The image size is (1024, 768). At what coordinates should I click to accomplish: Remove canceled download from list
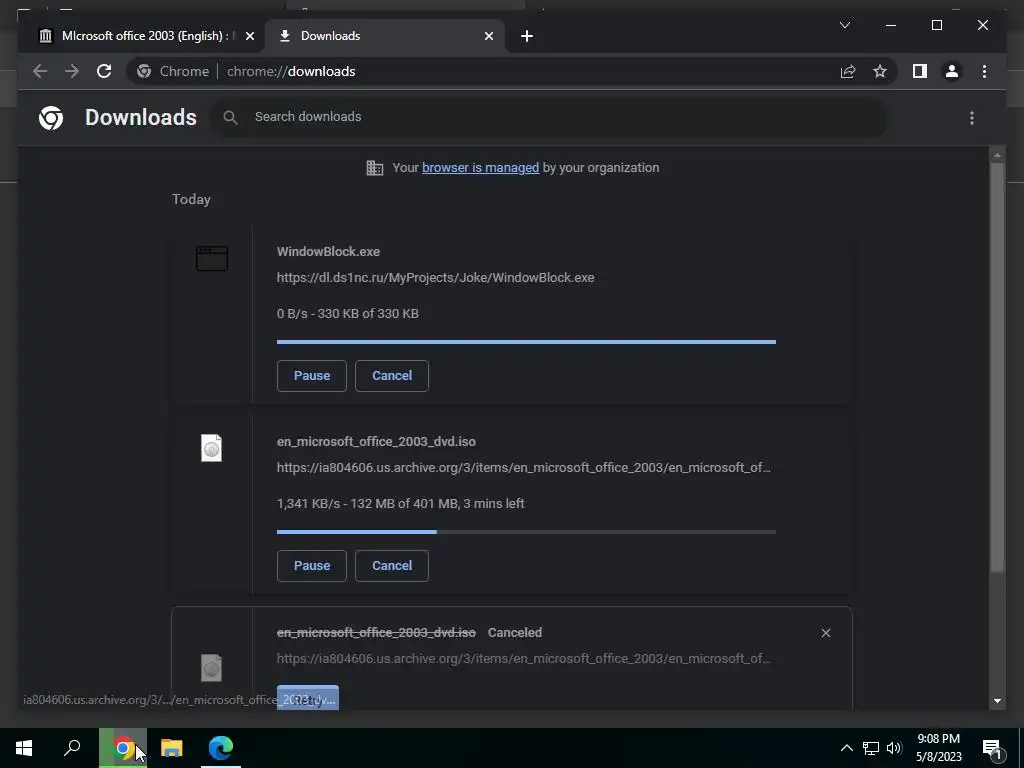pos(825,633)
